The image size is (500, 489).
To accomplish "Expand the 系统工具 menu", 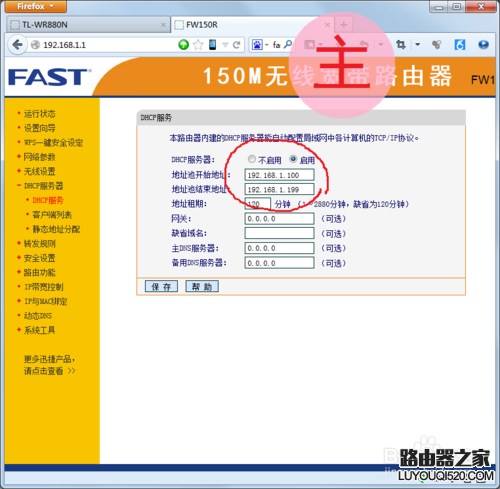I will (x=39, y=330).
